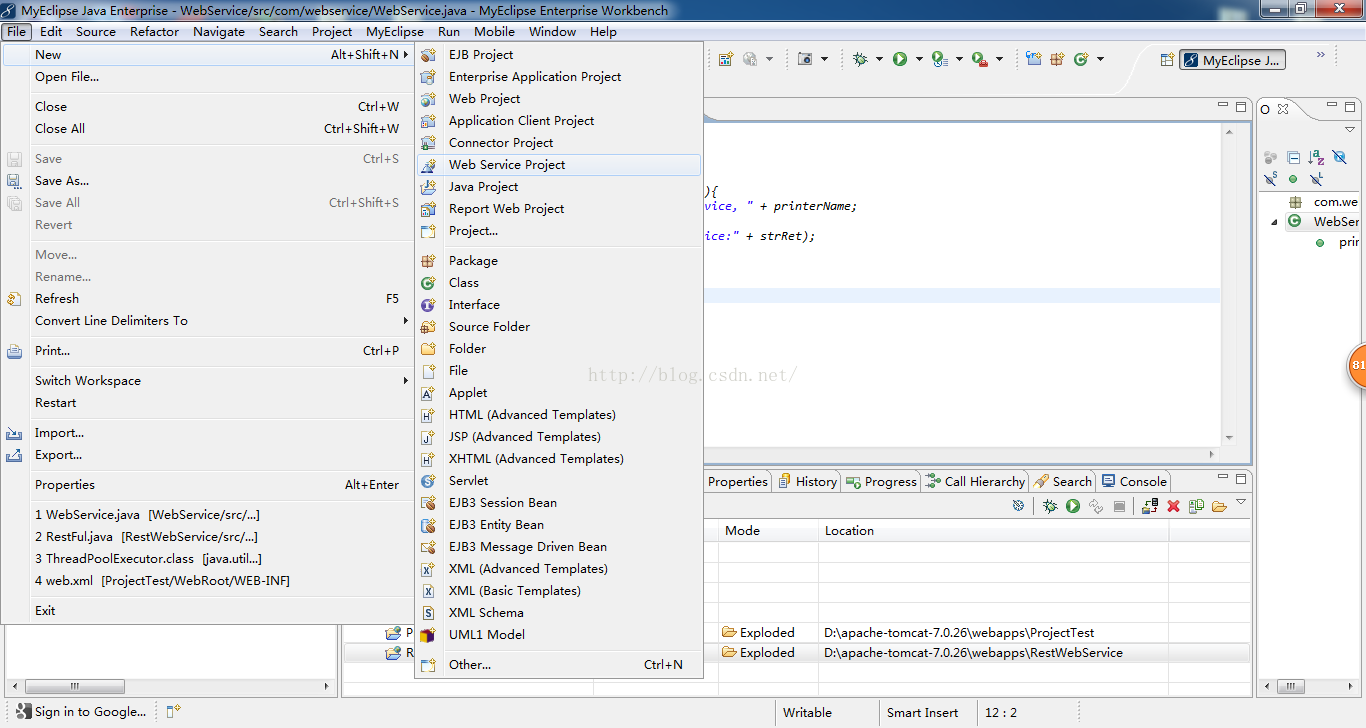Click the Writable status bar entry
Screen dimensions: 1366x728
pos(807,713)
